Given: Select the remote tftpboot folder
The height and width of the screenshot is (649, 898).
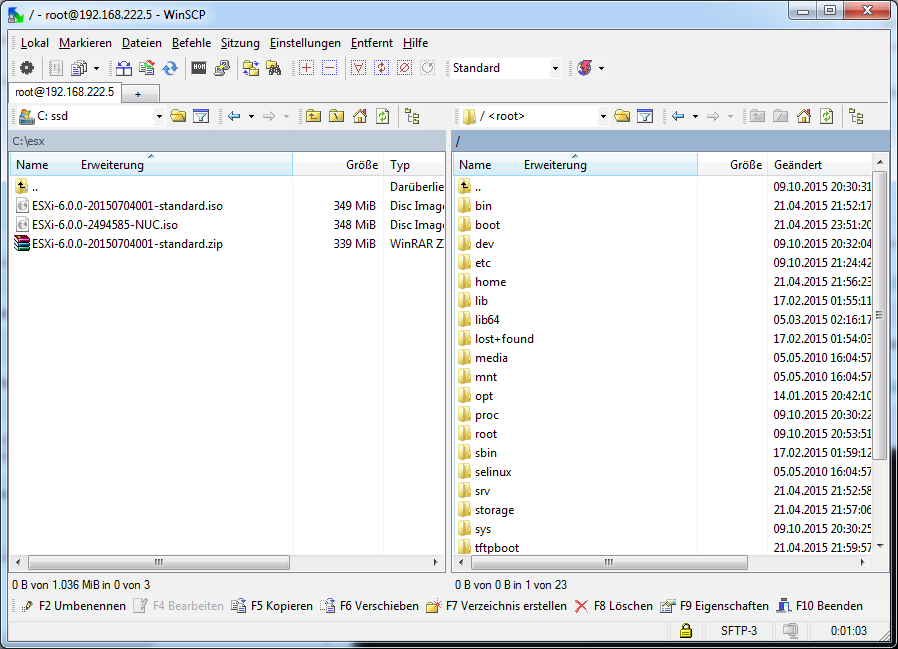Looking at the screenshot, I should (x=497, y=548).
